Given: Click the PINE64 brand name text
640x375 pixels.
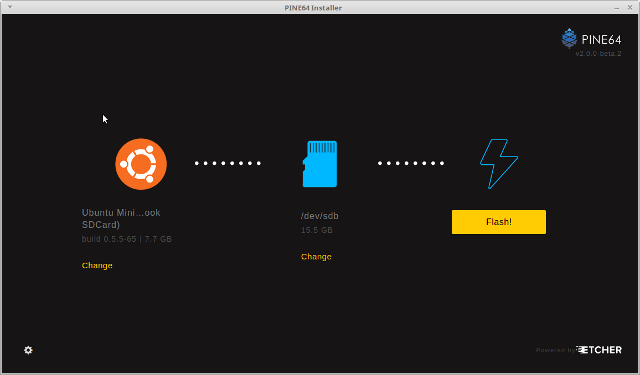Looking at the screenshot, I should pos(601,40).
